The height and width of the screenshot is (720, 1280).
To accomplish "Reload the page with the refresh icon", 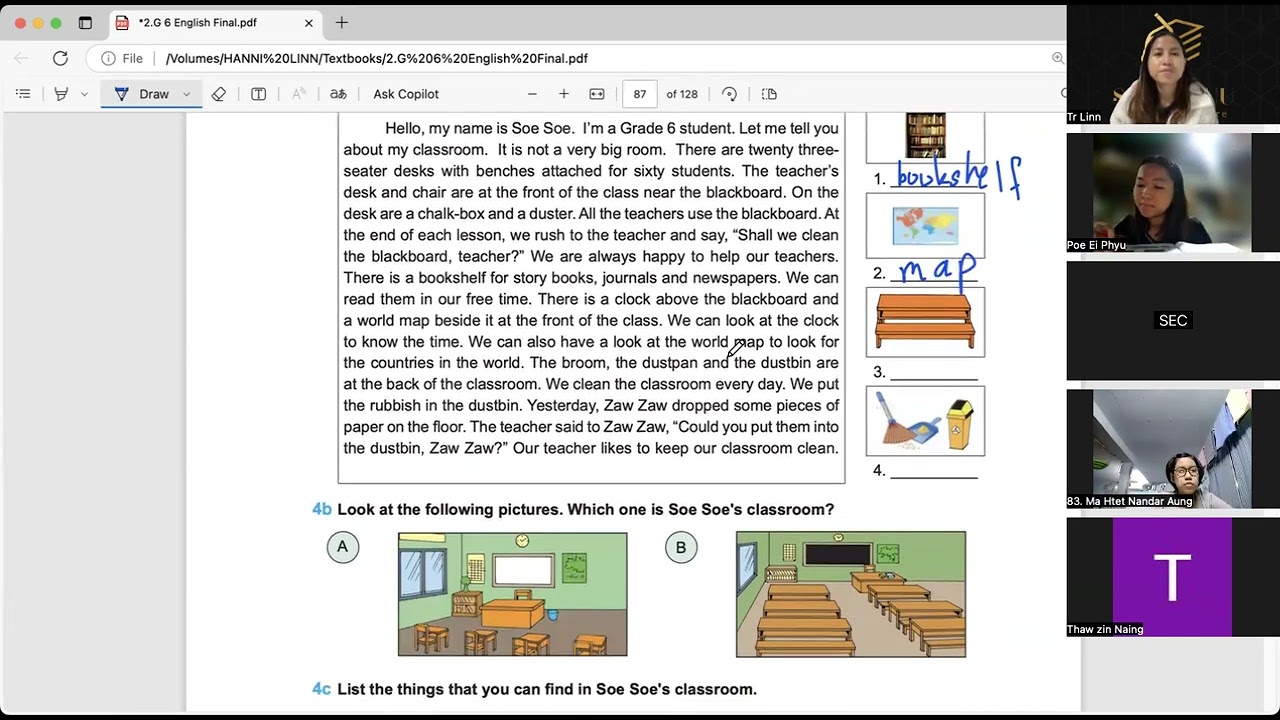I will click(60, 58).
